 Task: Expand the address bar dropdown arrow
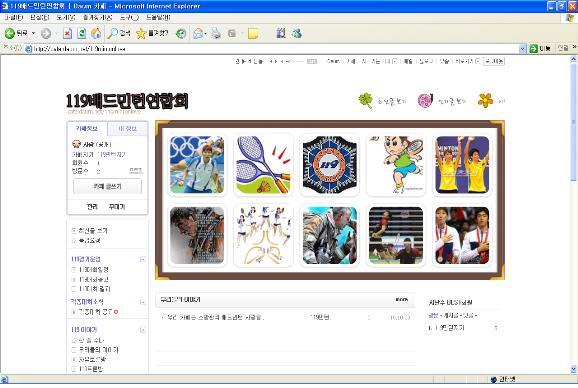(x=522, y=49)
